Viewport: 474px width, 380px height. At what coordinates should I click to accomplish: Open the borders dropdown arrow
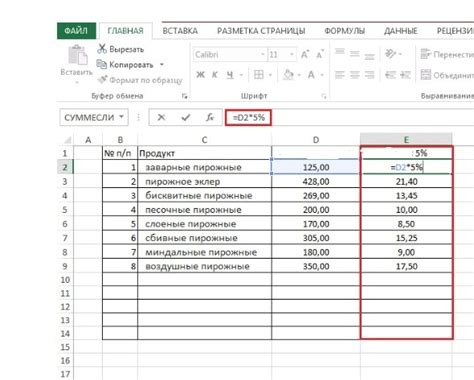coord(270,75)
